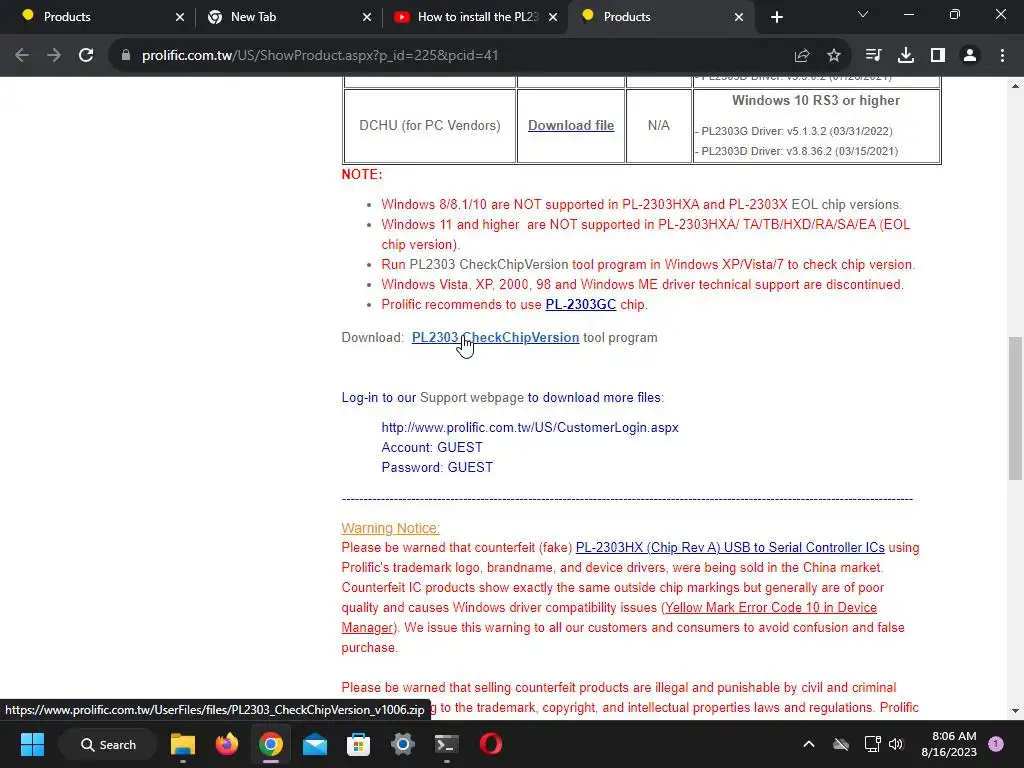Click the 'Windows 10 RS3 or higher' heading
This screenshot has height=768, width=1024.
click(x=816, y=101)
